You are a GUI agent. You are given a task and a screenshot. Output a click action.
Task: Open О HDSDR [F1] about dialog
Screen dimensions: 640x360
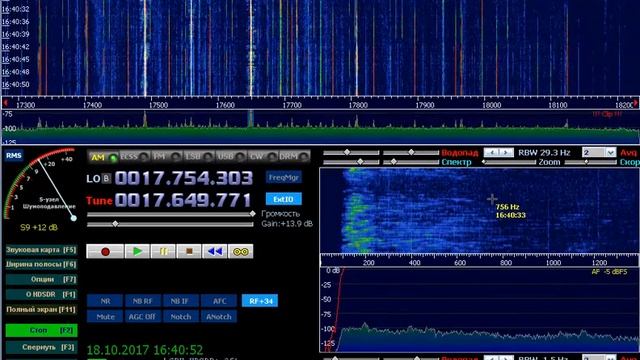[x=41, y=294]
